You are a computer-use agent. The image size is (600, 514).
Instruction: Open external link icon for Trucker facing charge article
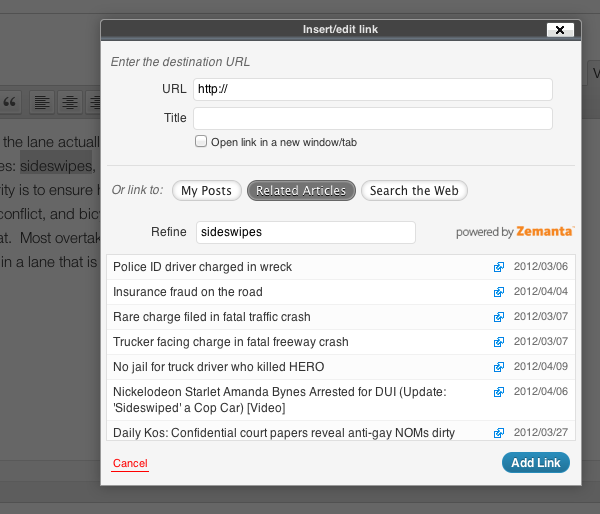click(499, 342)
